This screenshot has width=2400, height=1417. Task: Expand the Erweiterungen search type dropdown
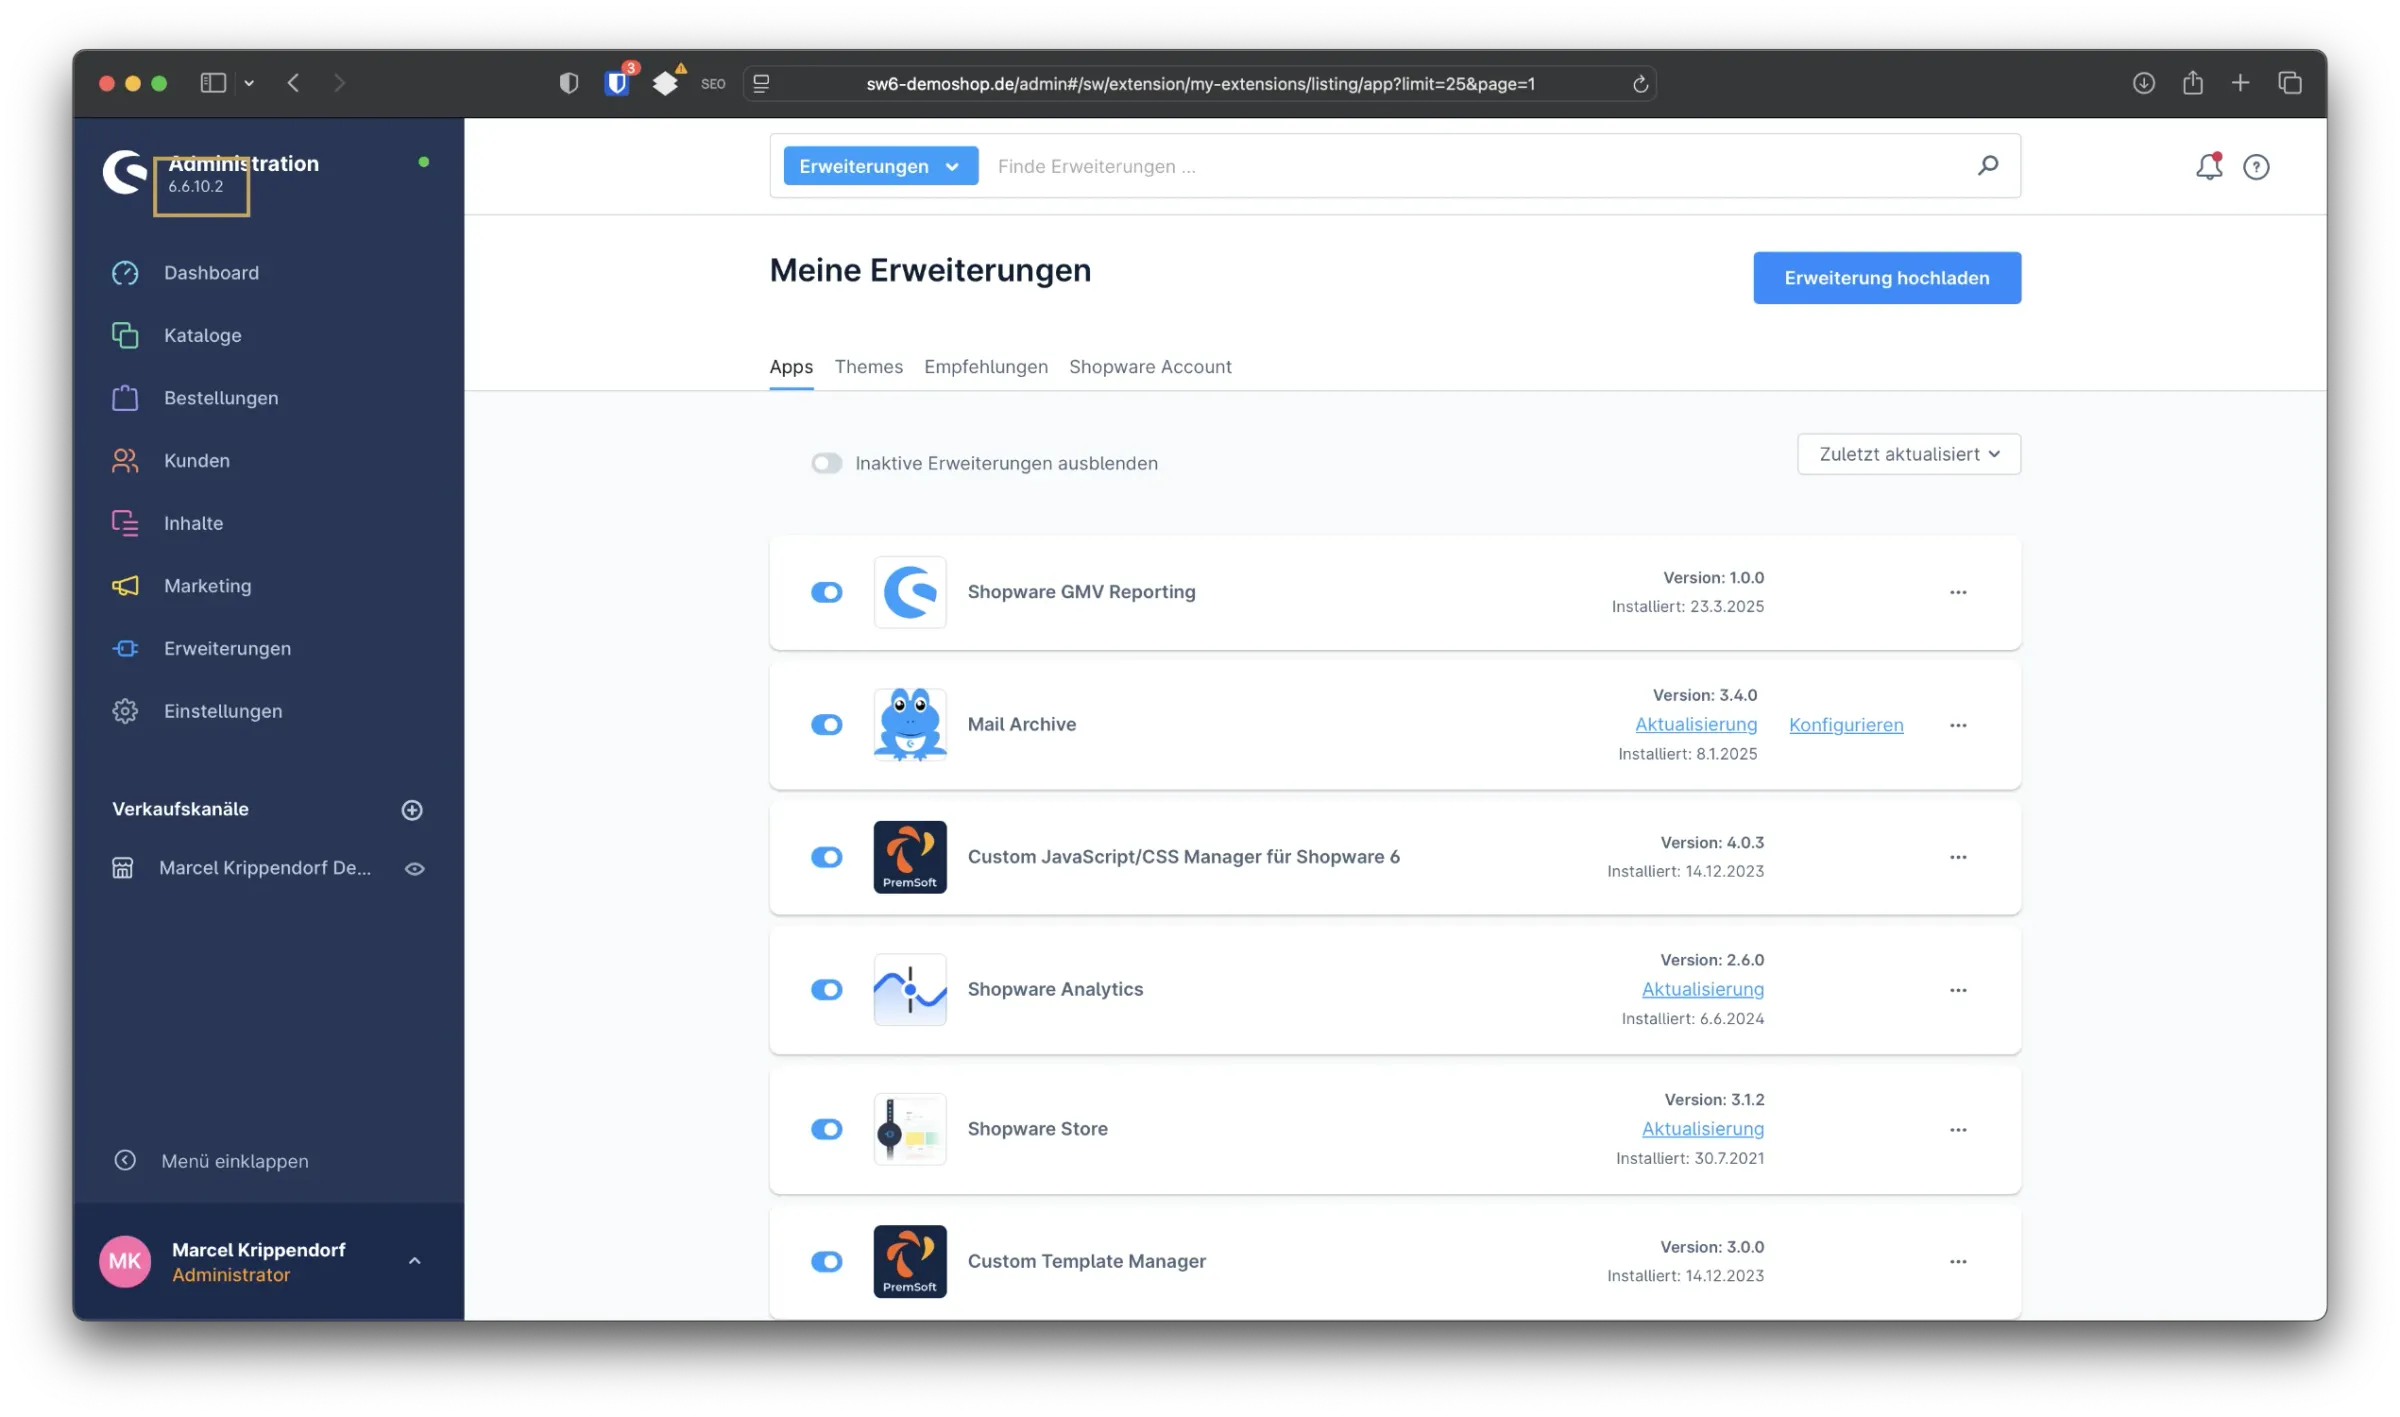click(879, 166)
